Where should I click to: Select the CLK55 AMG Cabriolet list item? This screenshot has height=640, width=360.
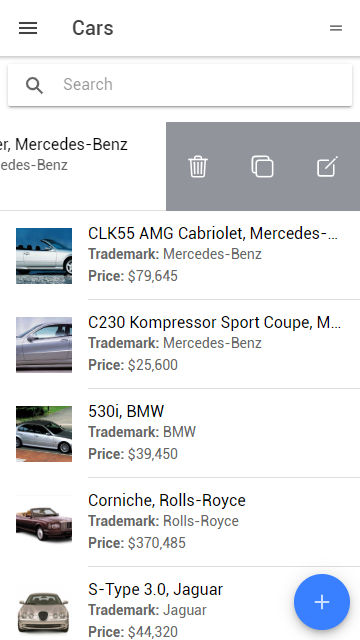pyautogui.click(x=180, y=256)
